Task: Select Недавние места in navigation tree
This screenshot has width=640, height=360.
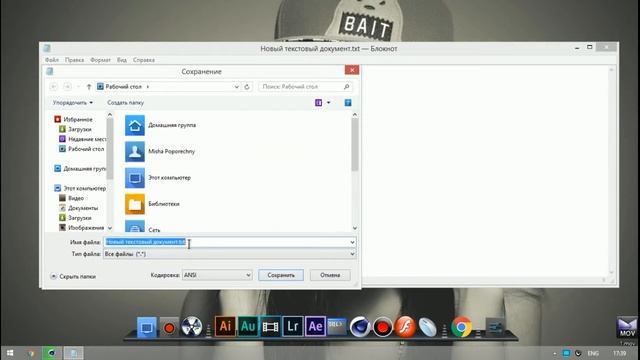Action: tap(82, 139)
